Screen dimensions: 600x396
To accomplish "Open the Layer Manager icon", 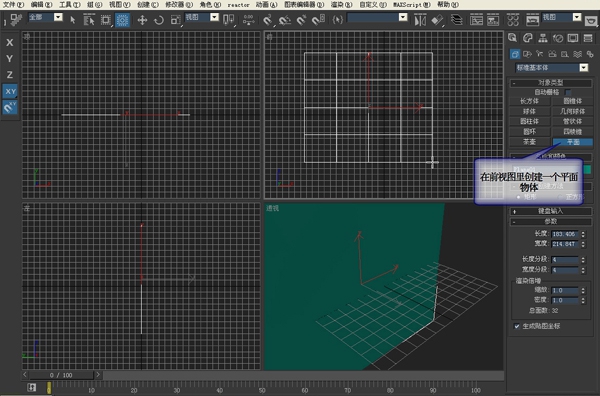I will [457, 20].
